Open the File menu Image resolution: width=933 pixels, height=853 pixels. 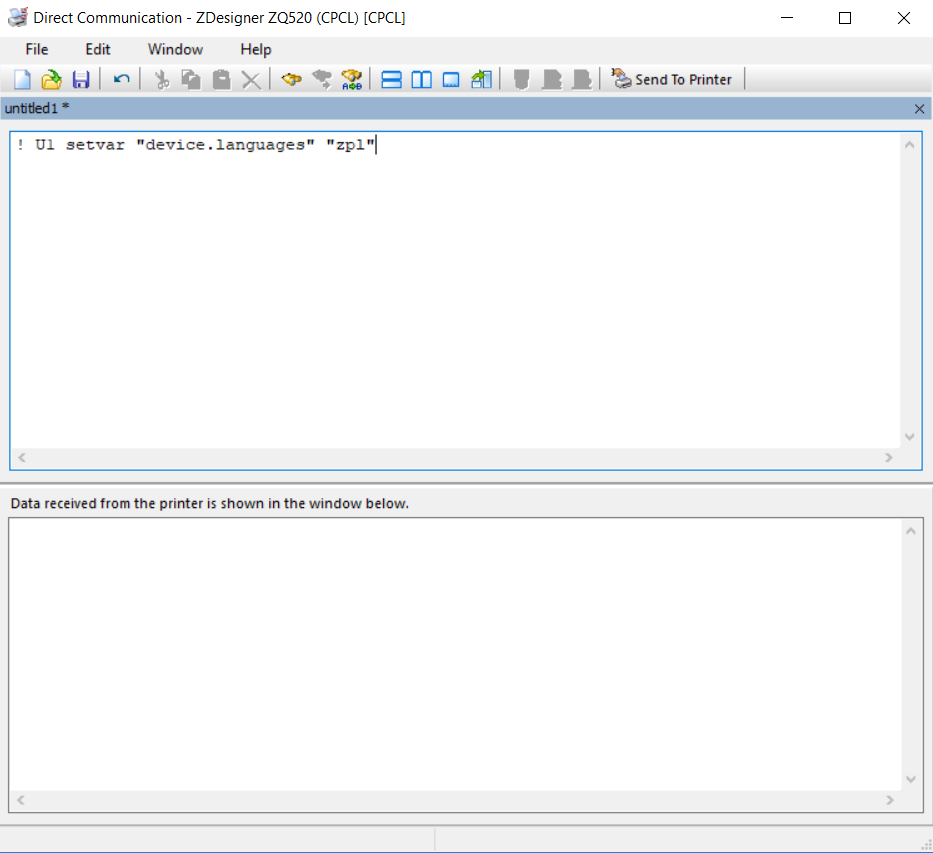[x=37, y=49]
